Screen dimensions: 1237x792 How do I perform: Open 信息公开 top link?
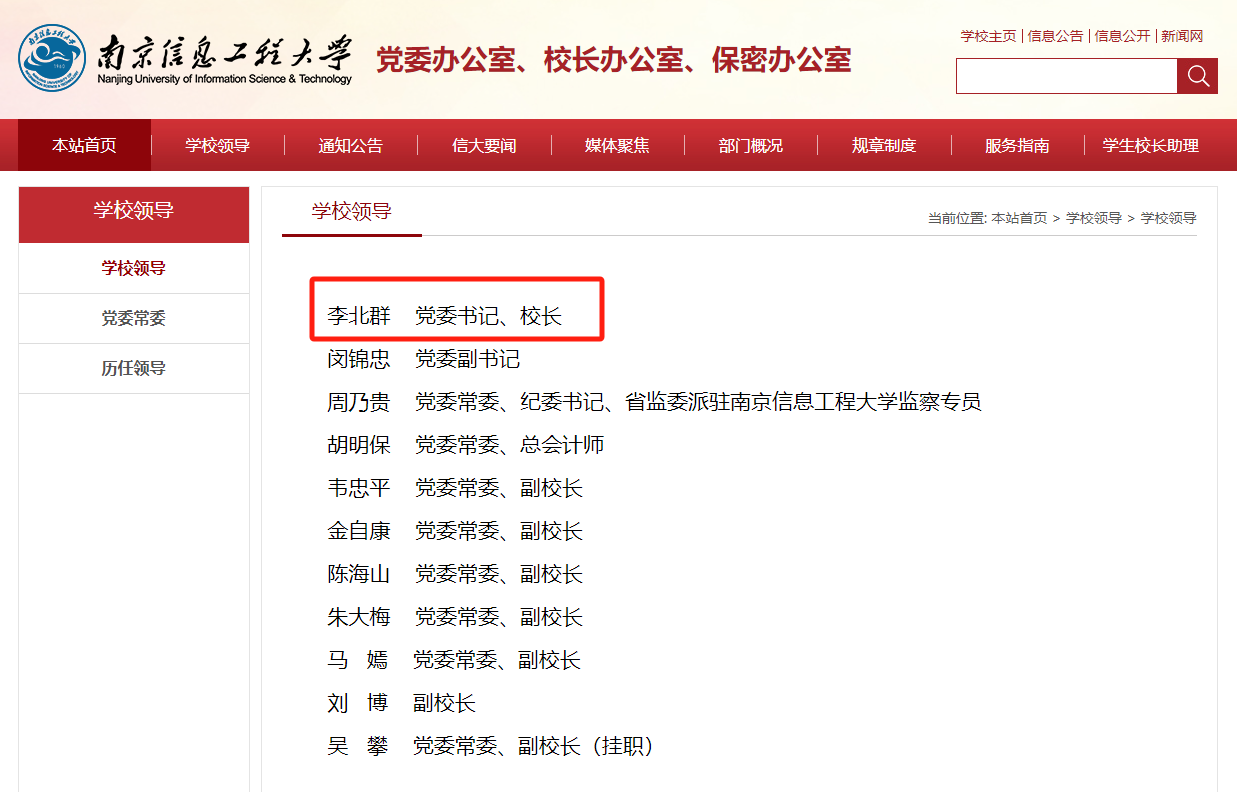(1122, 36)
